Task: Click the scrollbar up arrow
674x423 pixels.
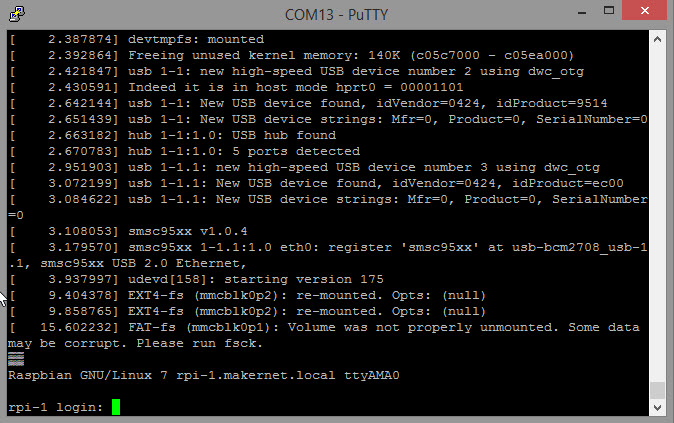Action: (x=657, y=40)
